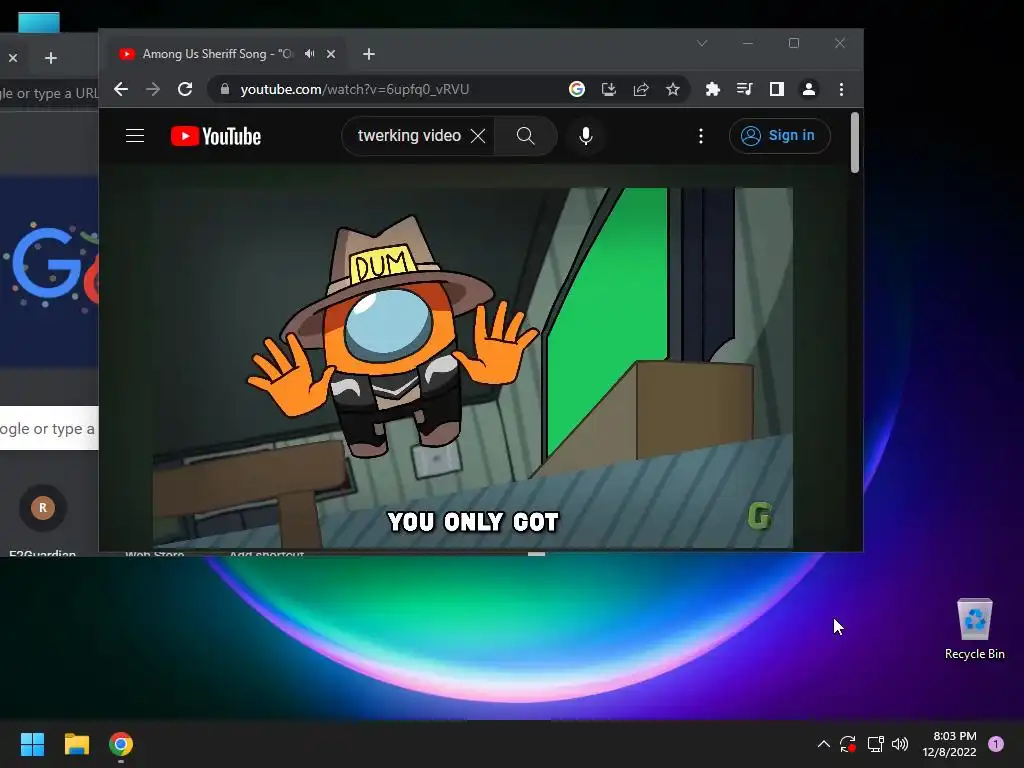Go to YouTube home via logo
The height and width of the screenshot is (768, 1024).
(216, 136)
